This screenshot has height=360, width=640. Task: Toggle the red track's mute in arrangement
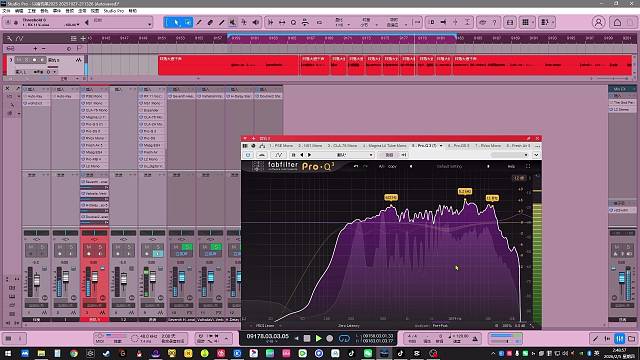[x=18, y=60]
